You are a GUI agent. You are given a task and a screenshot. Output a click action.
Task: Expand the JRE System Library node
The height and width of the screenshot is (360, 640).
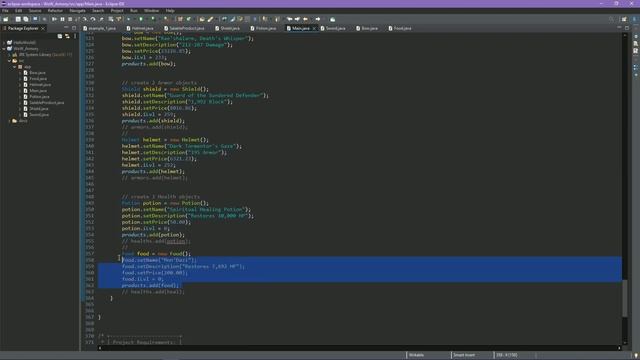[x=9, y=55]
